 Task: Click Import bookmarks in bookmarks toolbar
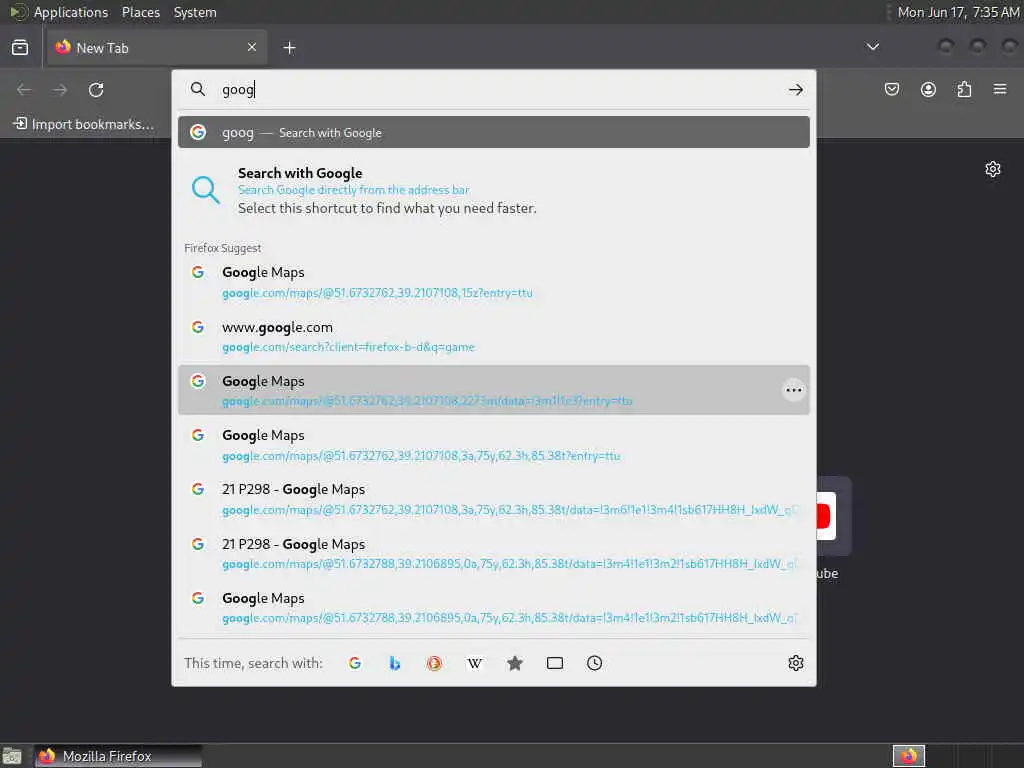tap(84, 124)
